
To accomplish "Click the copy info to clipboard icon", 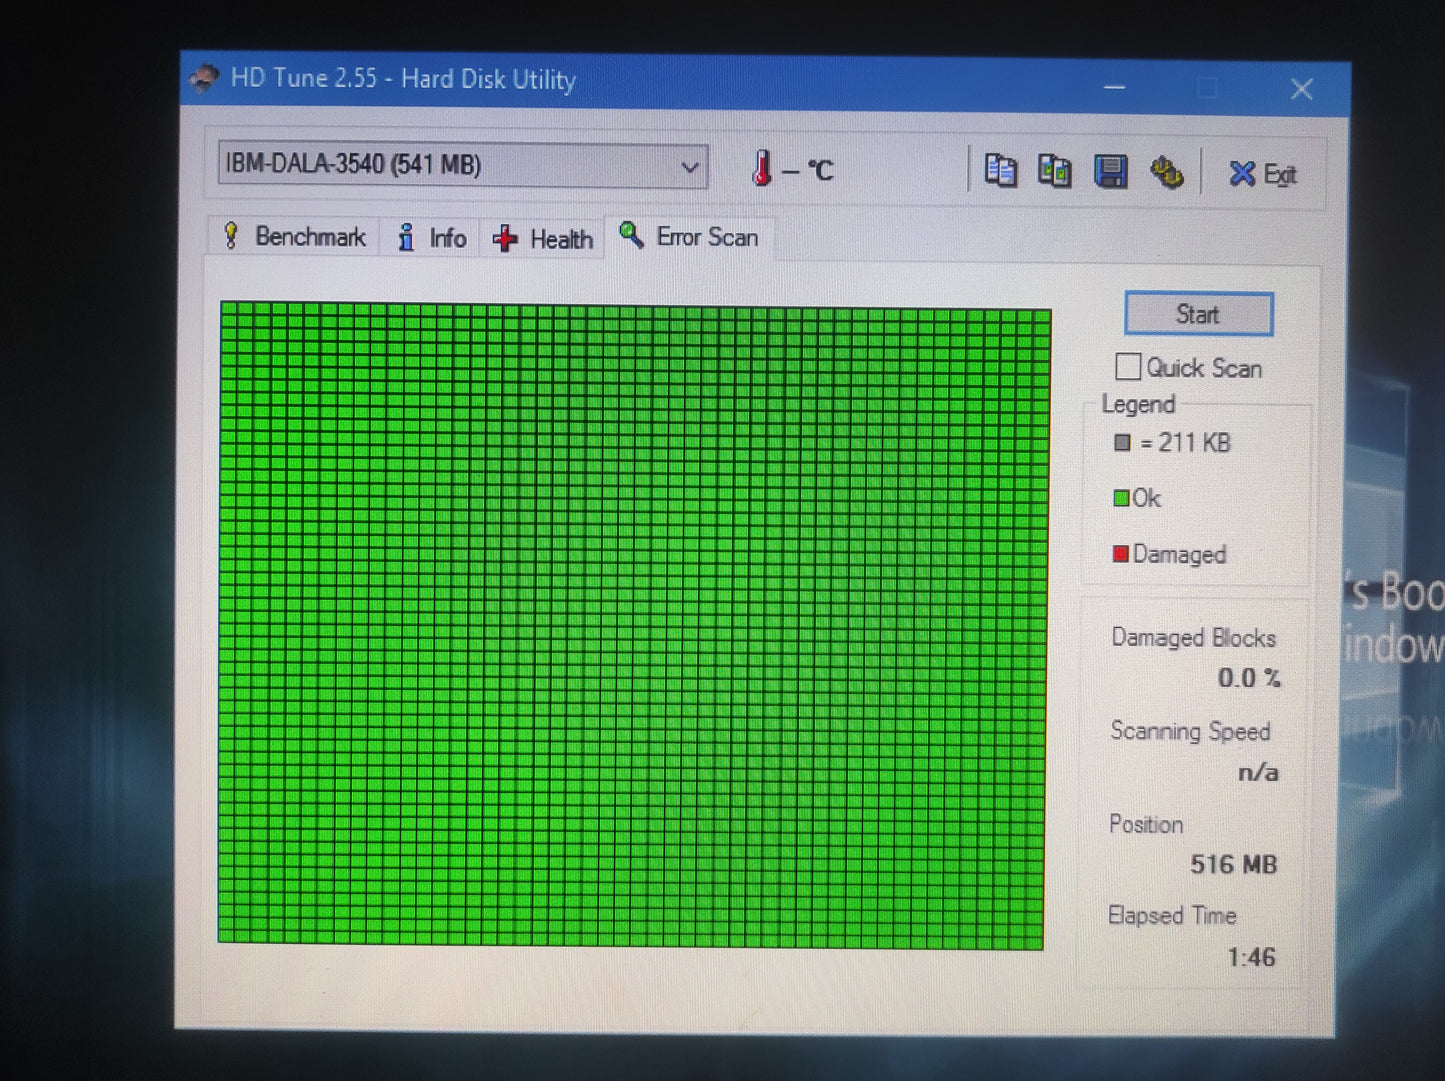I will [999, 171].
